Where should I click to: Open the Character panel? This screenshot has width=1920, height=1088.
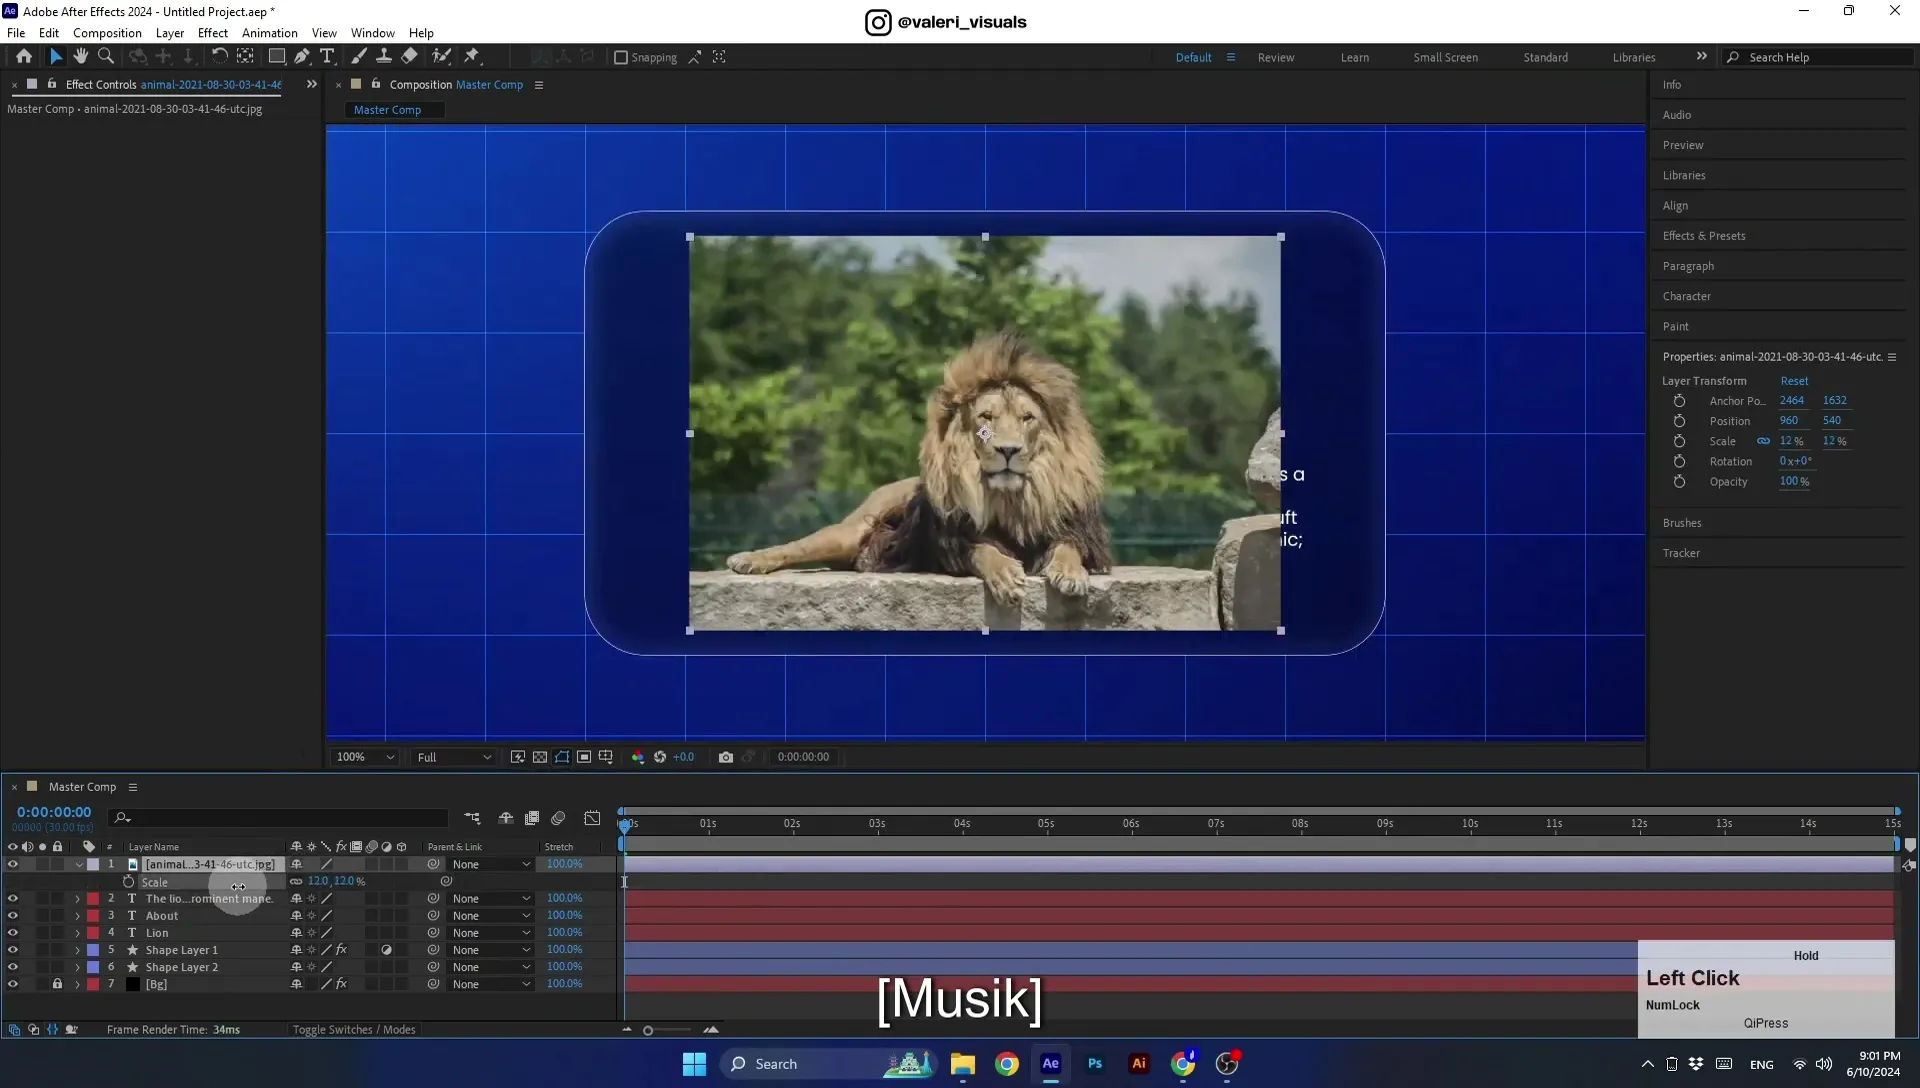point(1686,297)
